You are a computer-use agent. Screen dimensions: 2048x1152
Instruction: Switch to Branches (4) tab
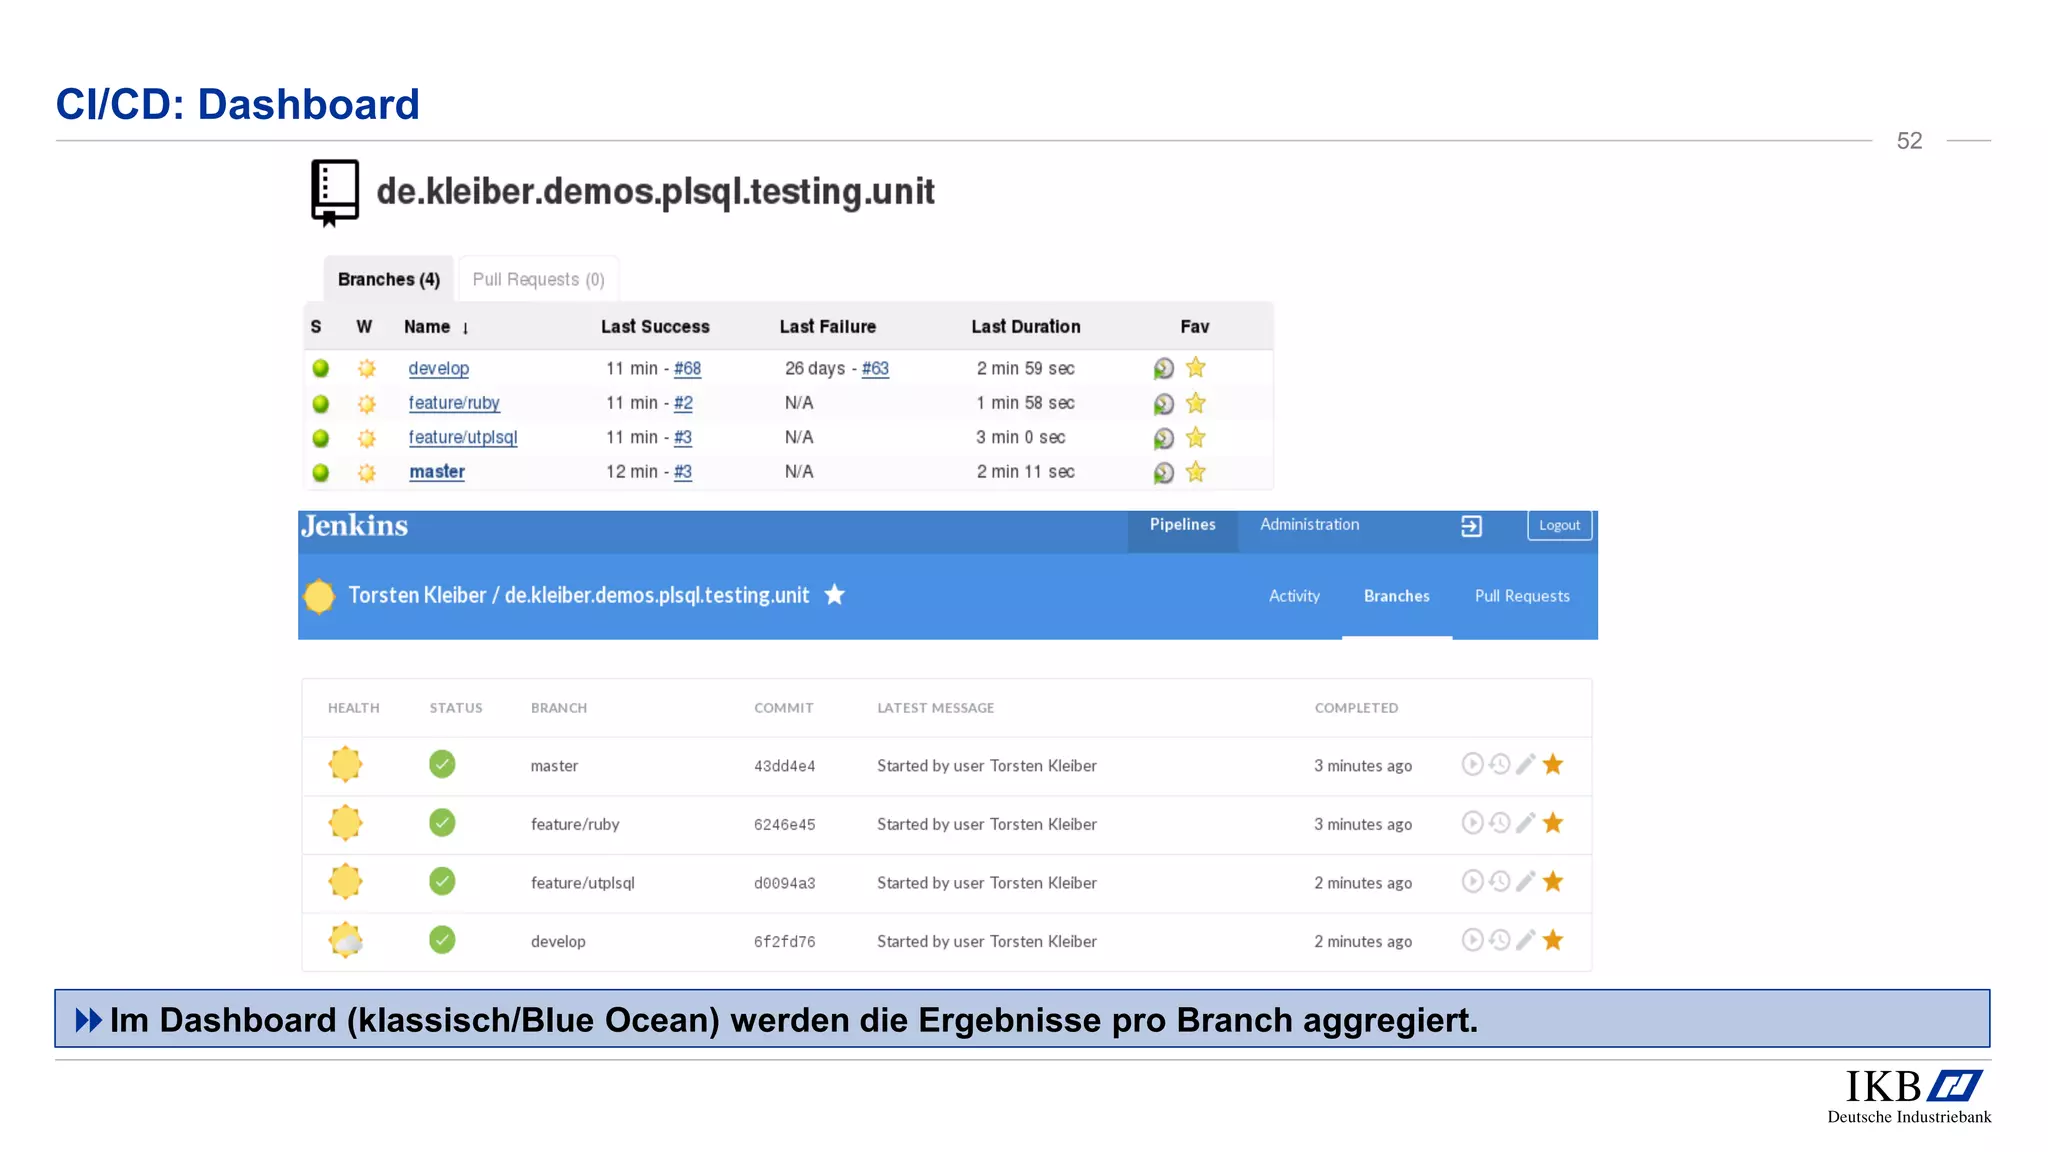389,279
